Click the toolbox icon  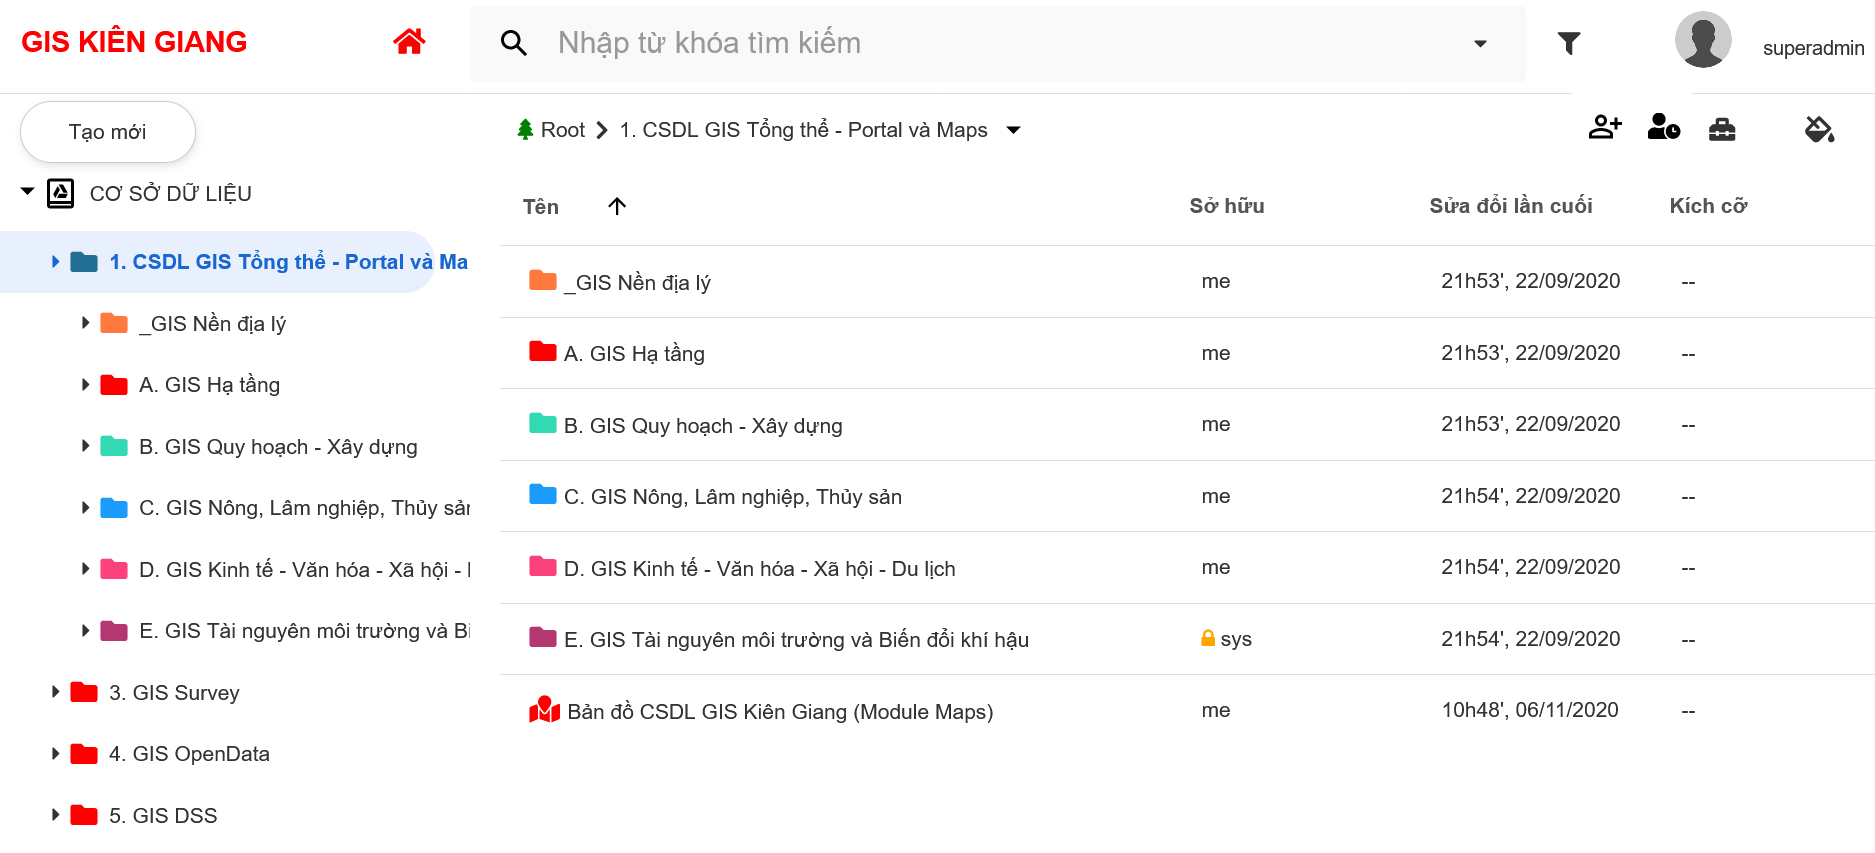[x=1721, y=129]
